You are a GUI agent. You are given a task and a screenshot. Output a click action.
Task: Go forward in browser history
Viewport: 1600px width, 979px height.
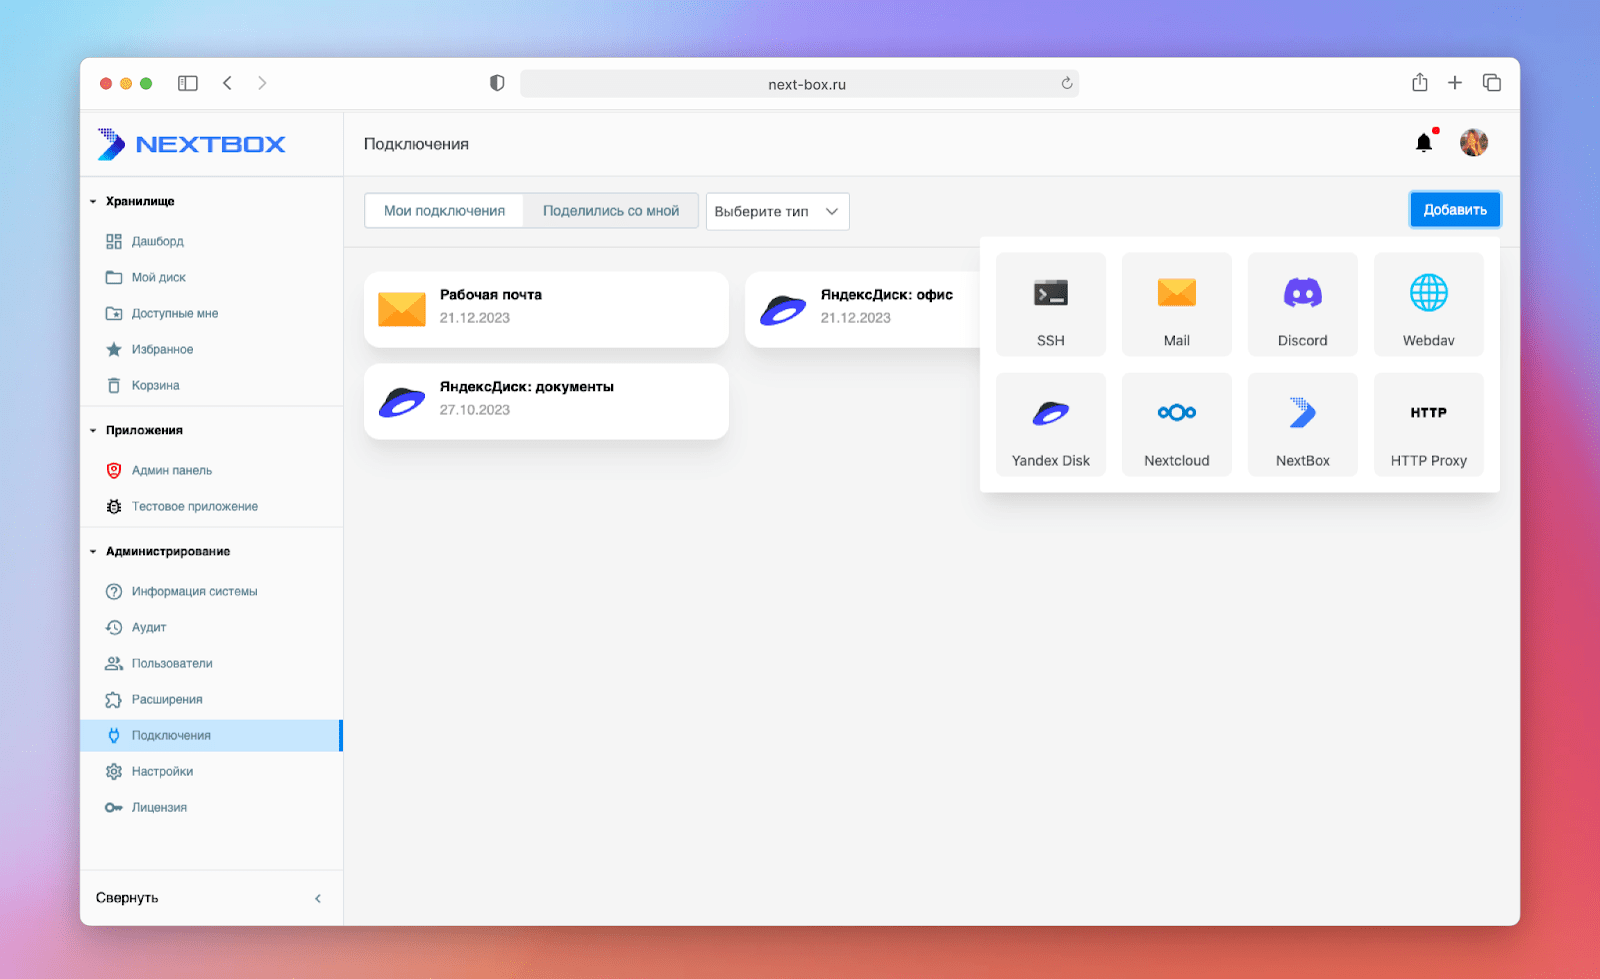pos(262,83)
